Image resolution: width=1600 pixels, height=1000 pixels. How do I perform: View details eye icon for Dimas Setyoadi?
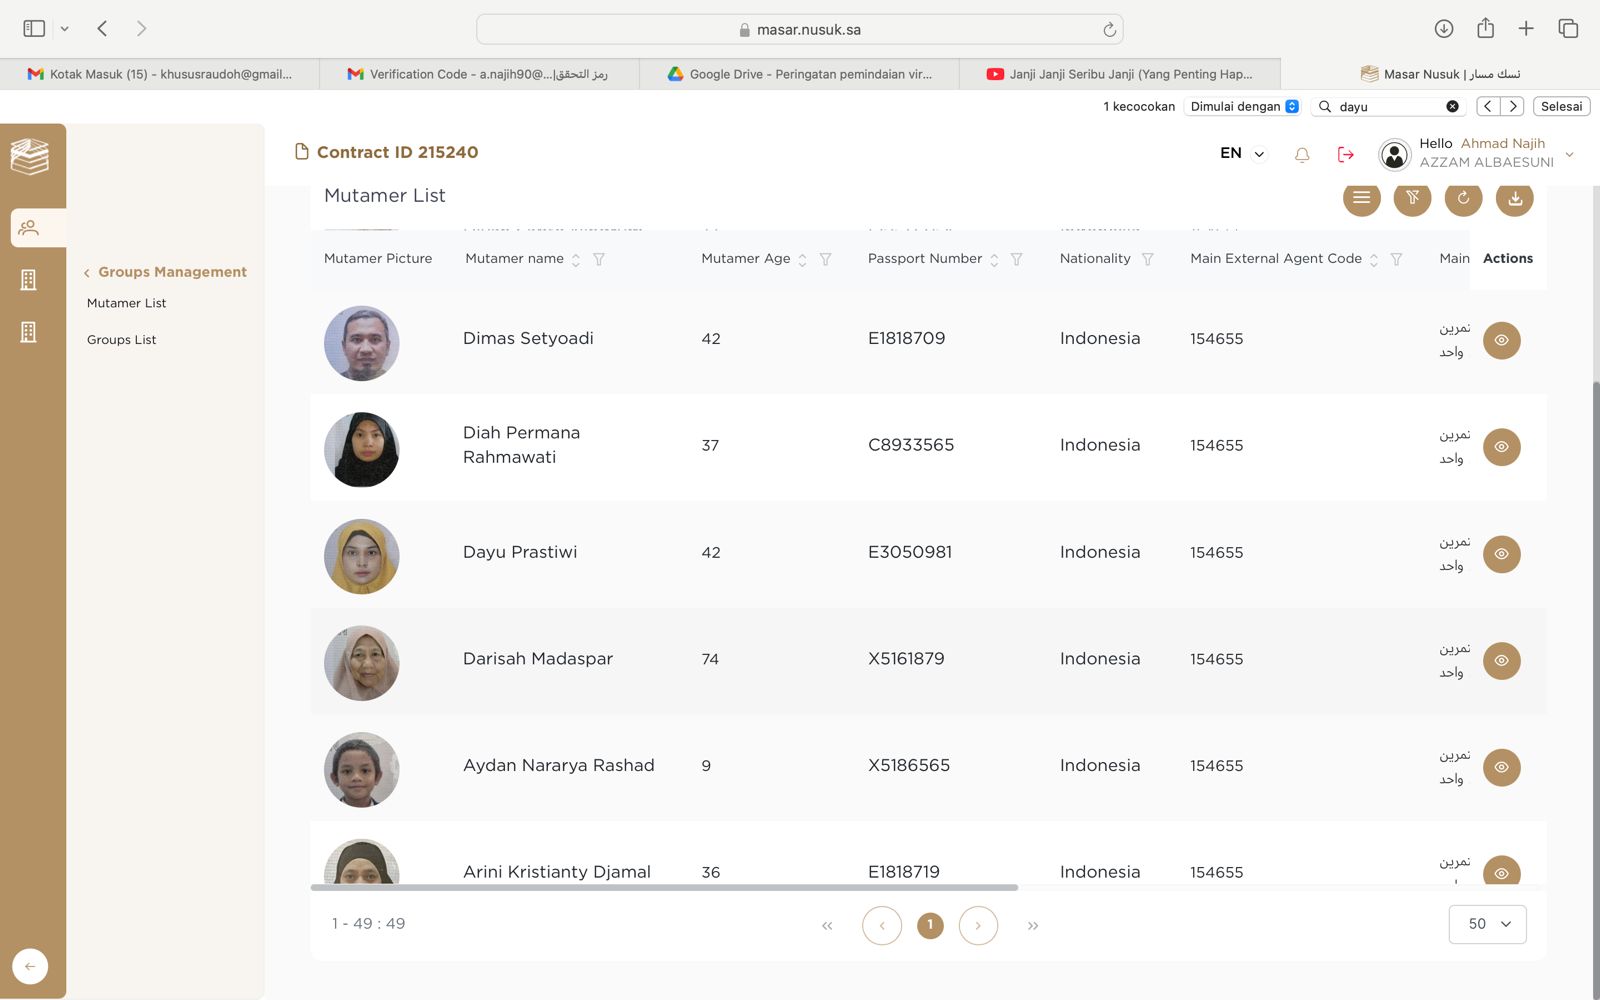(1501, 340)
